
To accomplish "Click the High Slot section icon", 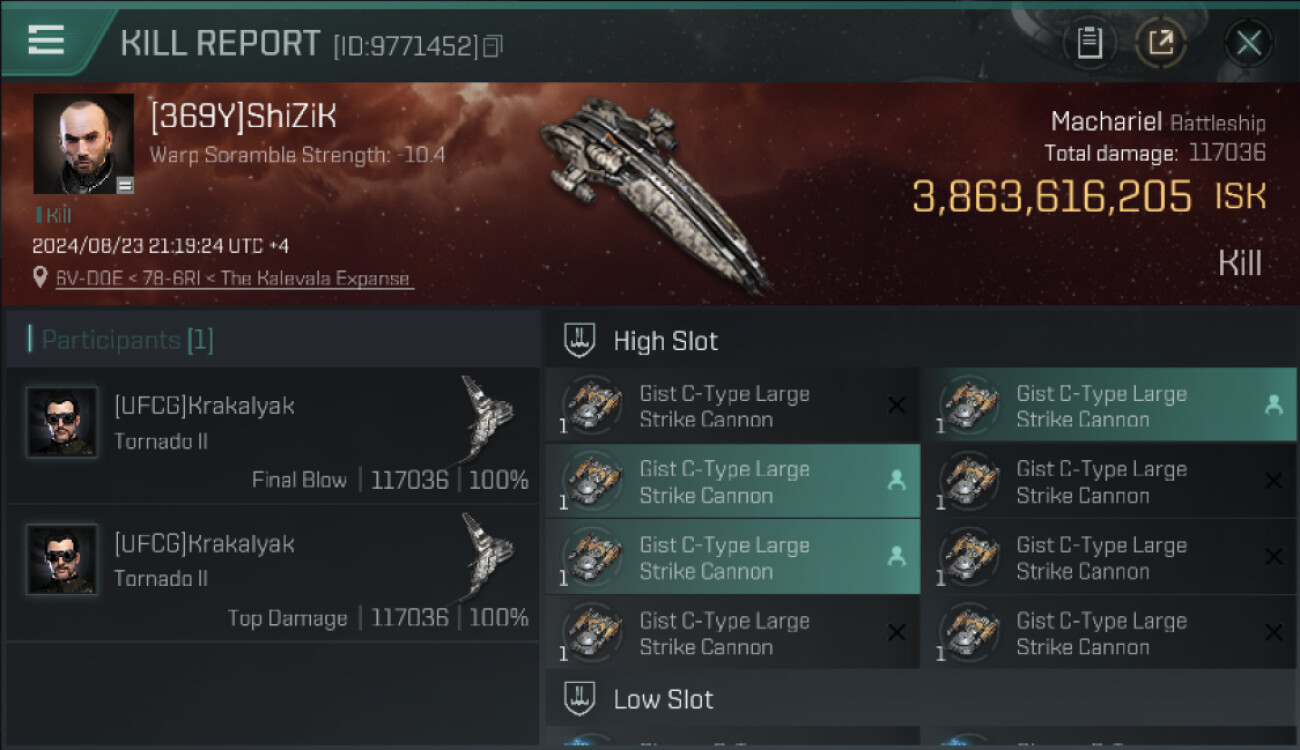I will tap(580, 340).
